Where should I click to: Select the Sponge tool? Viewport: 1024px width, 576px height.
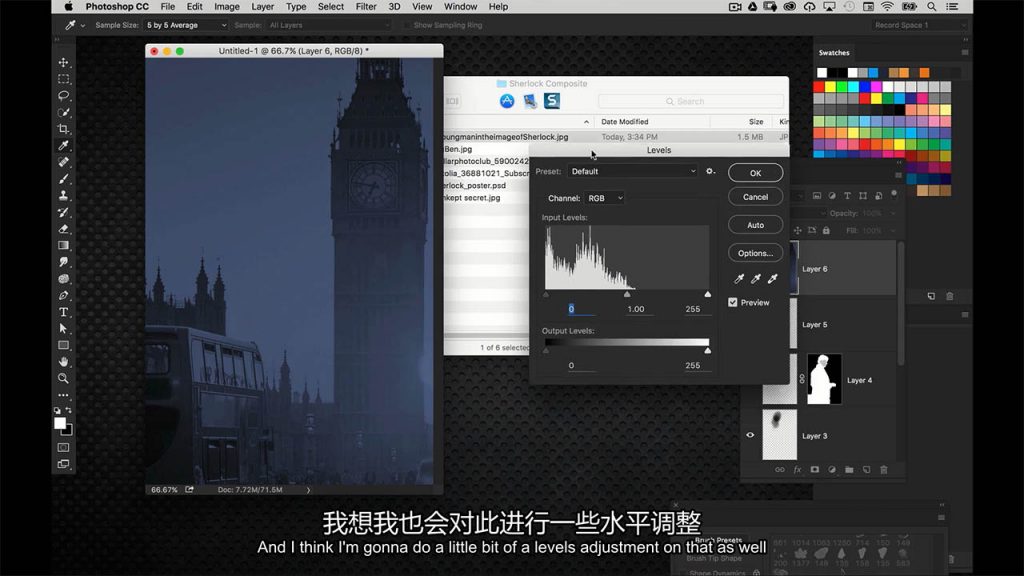click(x=63, y=279)
